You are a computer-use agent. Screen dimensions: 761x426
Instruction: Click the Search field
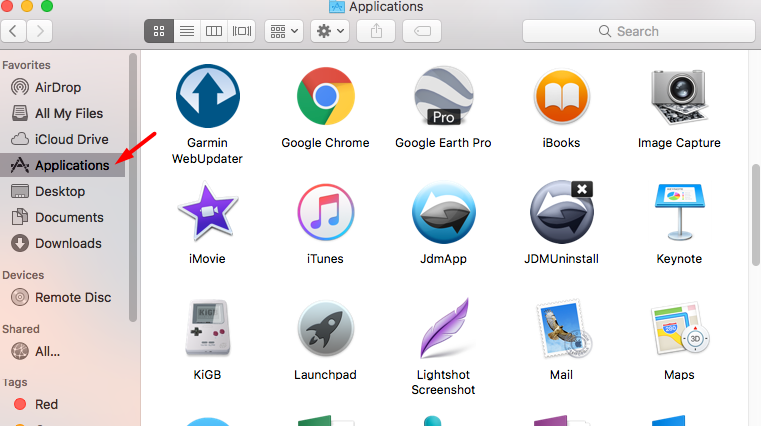639,32
